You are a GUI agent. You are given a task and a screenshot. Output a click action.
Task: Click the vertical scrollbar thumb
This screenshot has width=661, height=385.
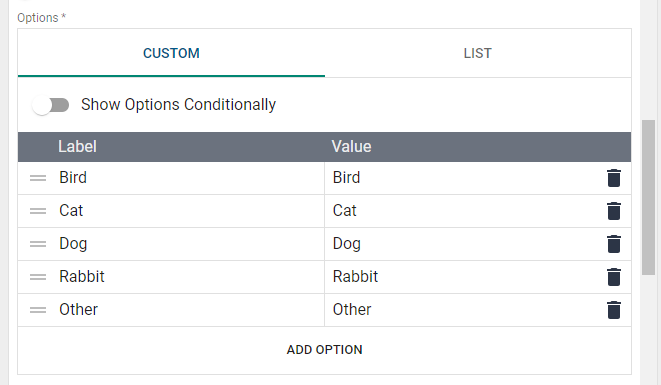click(648, 197)
